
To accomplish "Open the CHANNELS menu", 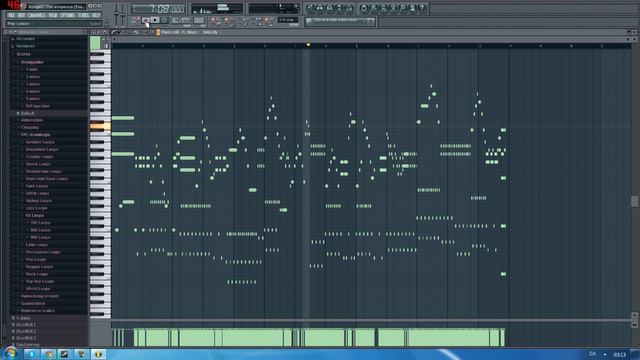I will click(37, 15).
